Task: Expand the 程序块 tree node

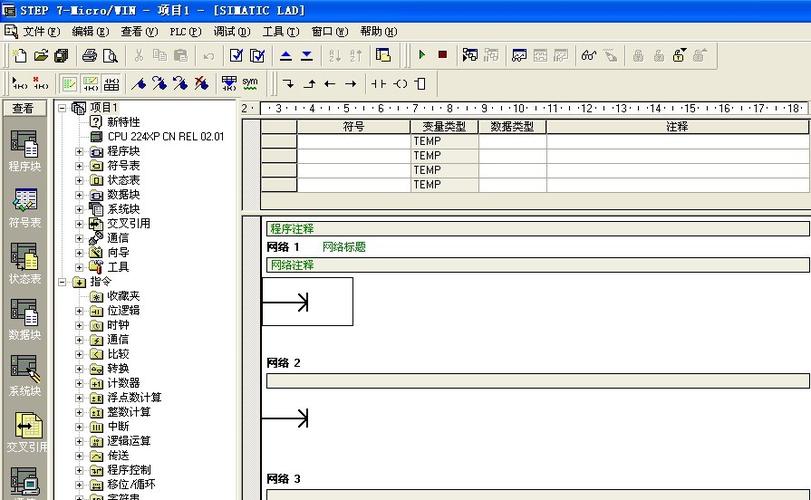Action: (79, 151)
